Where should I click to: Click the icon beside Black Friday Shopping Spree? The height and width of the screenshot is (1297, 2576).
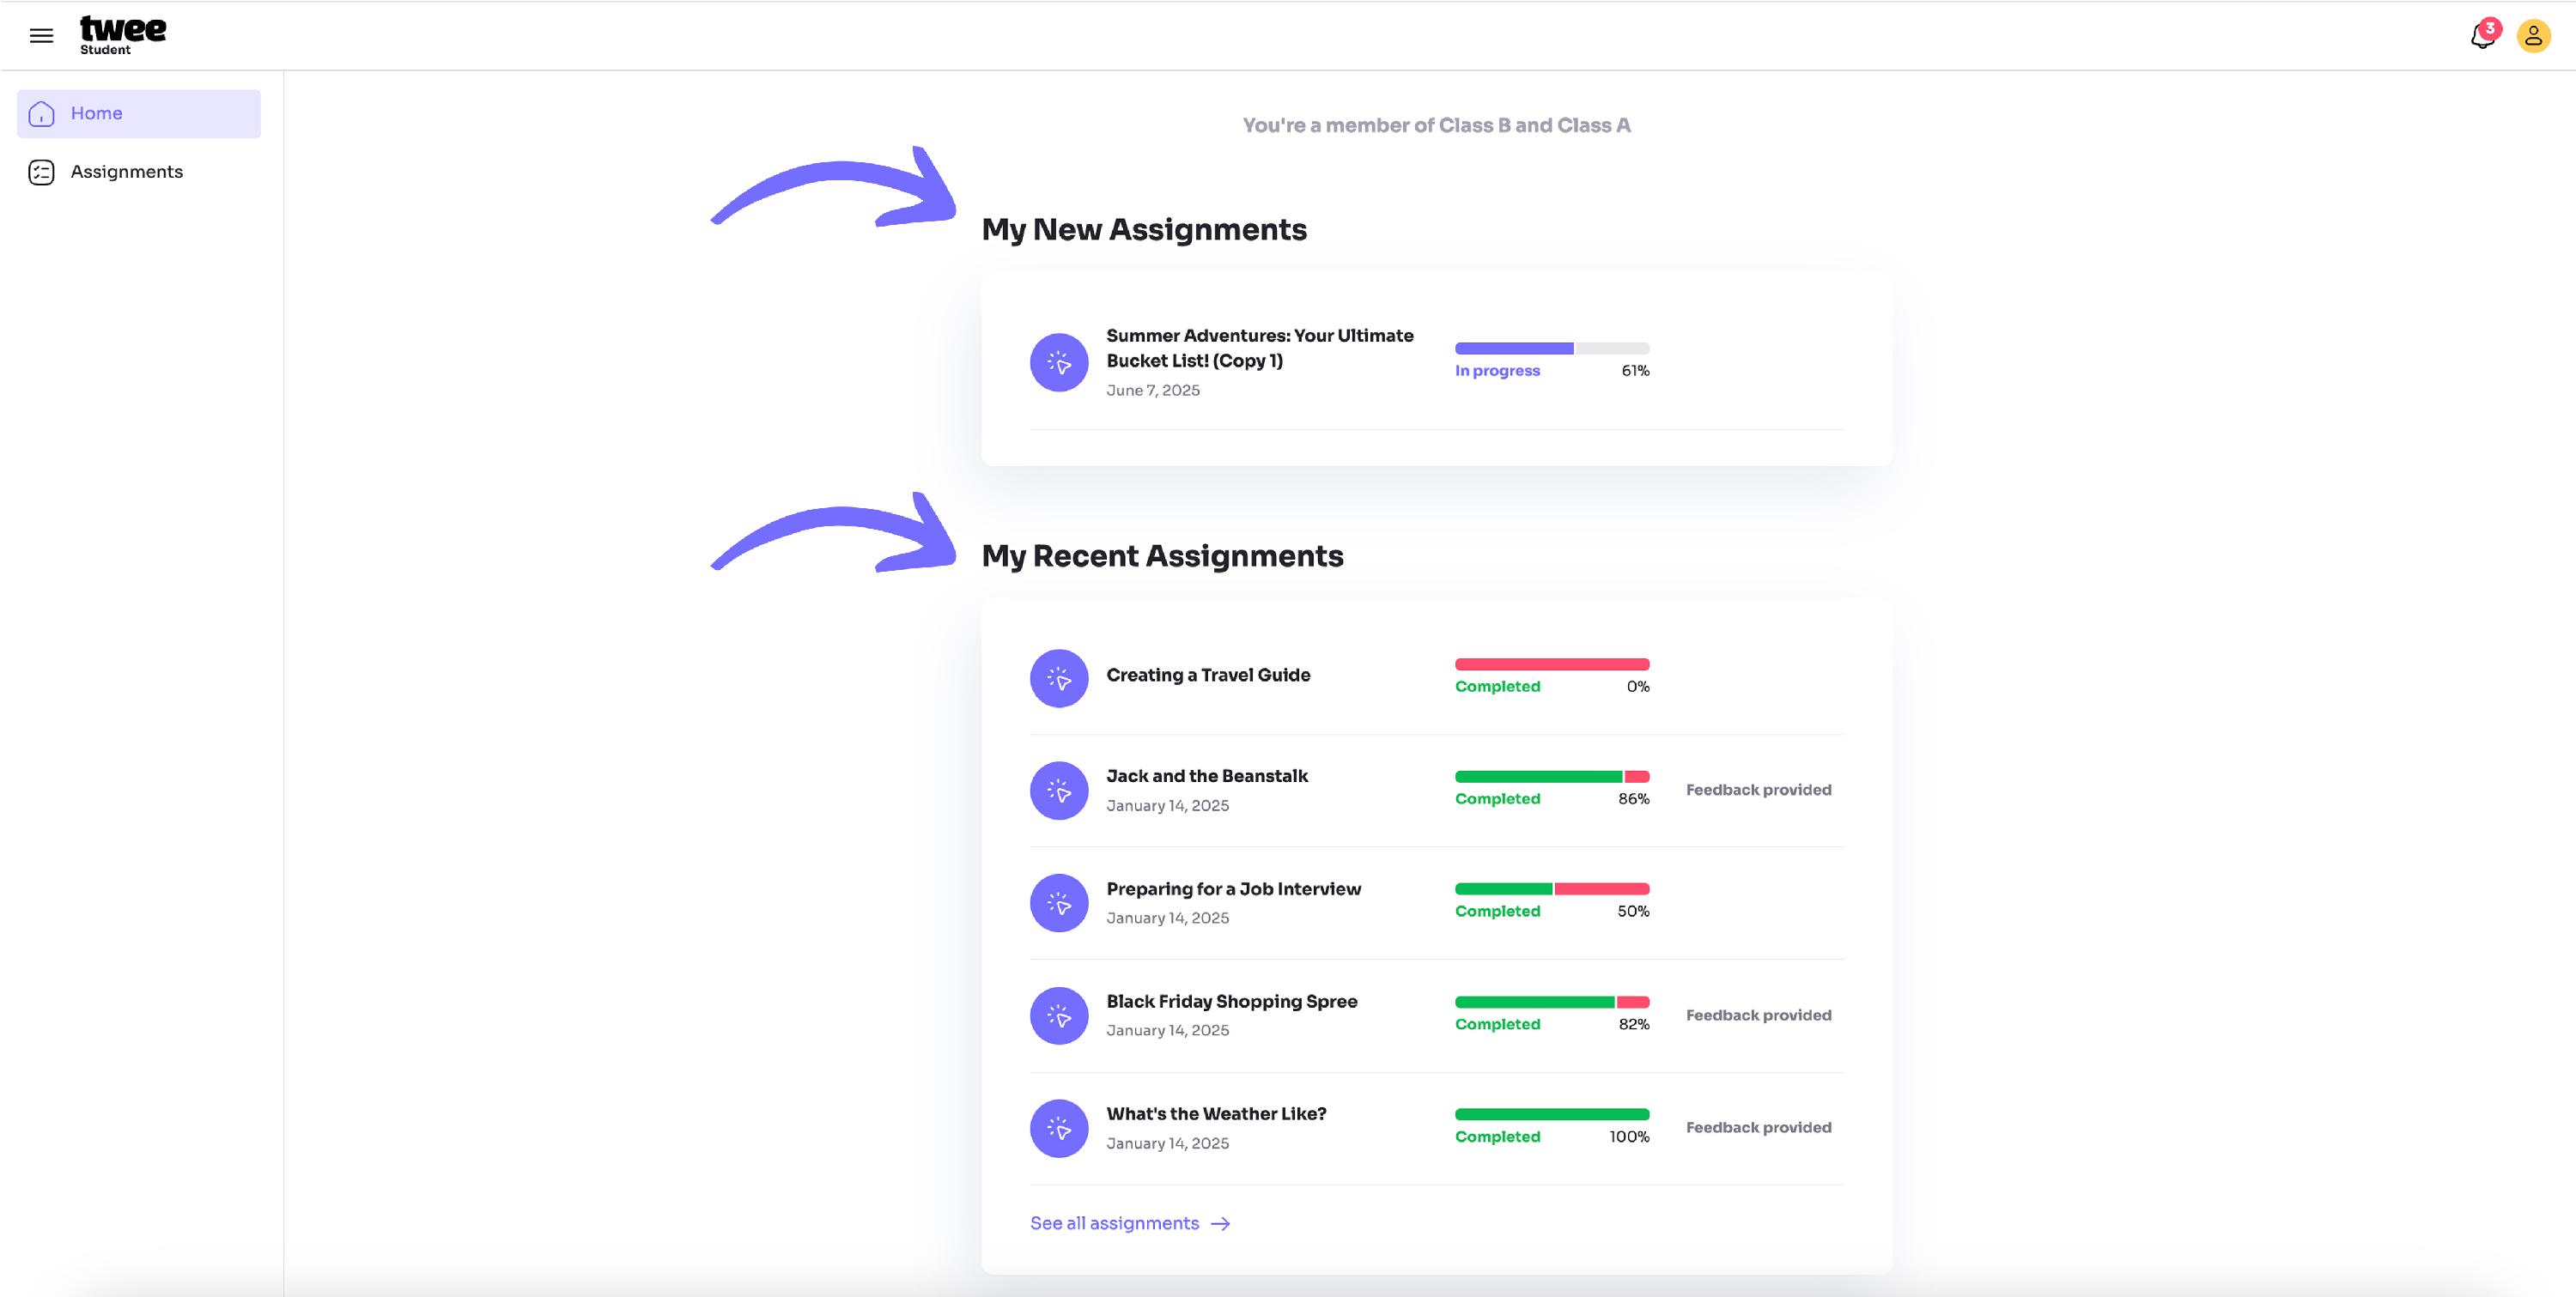[x=1059, y=1016]
